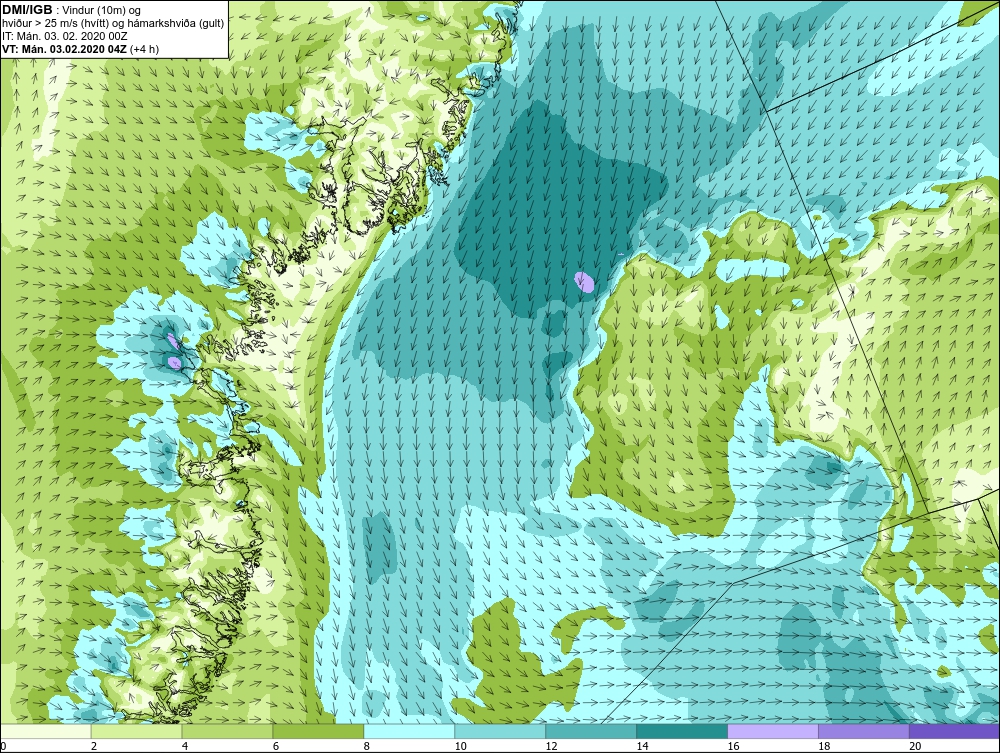Click the 'IT: Mán. 03. 02. 2020 00Z' line
This screenshot has height=753, width=1000.
(x=64, y=36)
